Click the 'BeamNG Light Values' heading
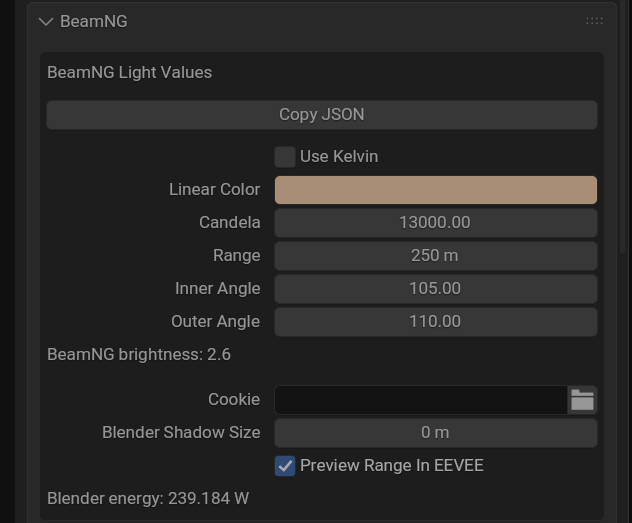Viewport: 632px width, 523px height. pyautogui.click(x=129, y=73)
